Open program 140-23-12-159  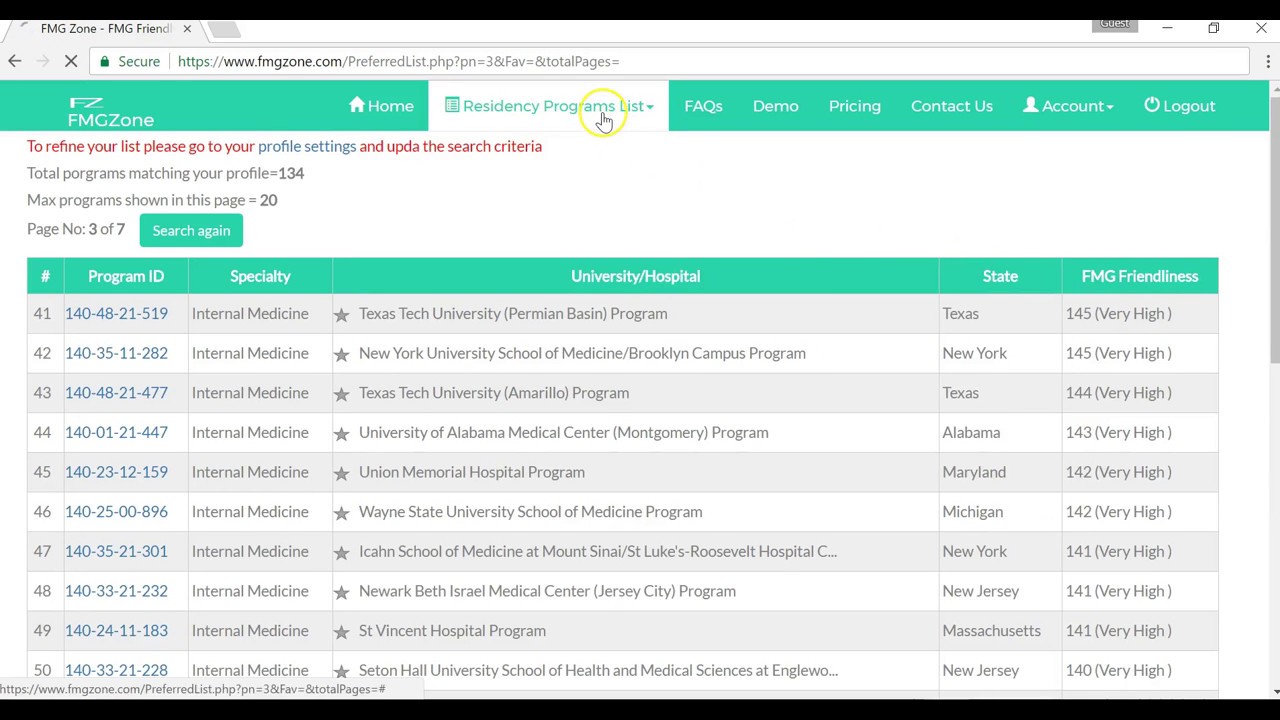click(x=116, y=472)
